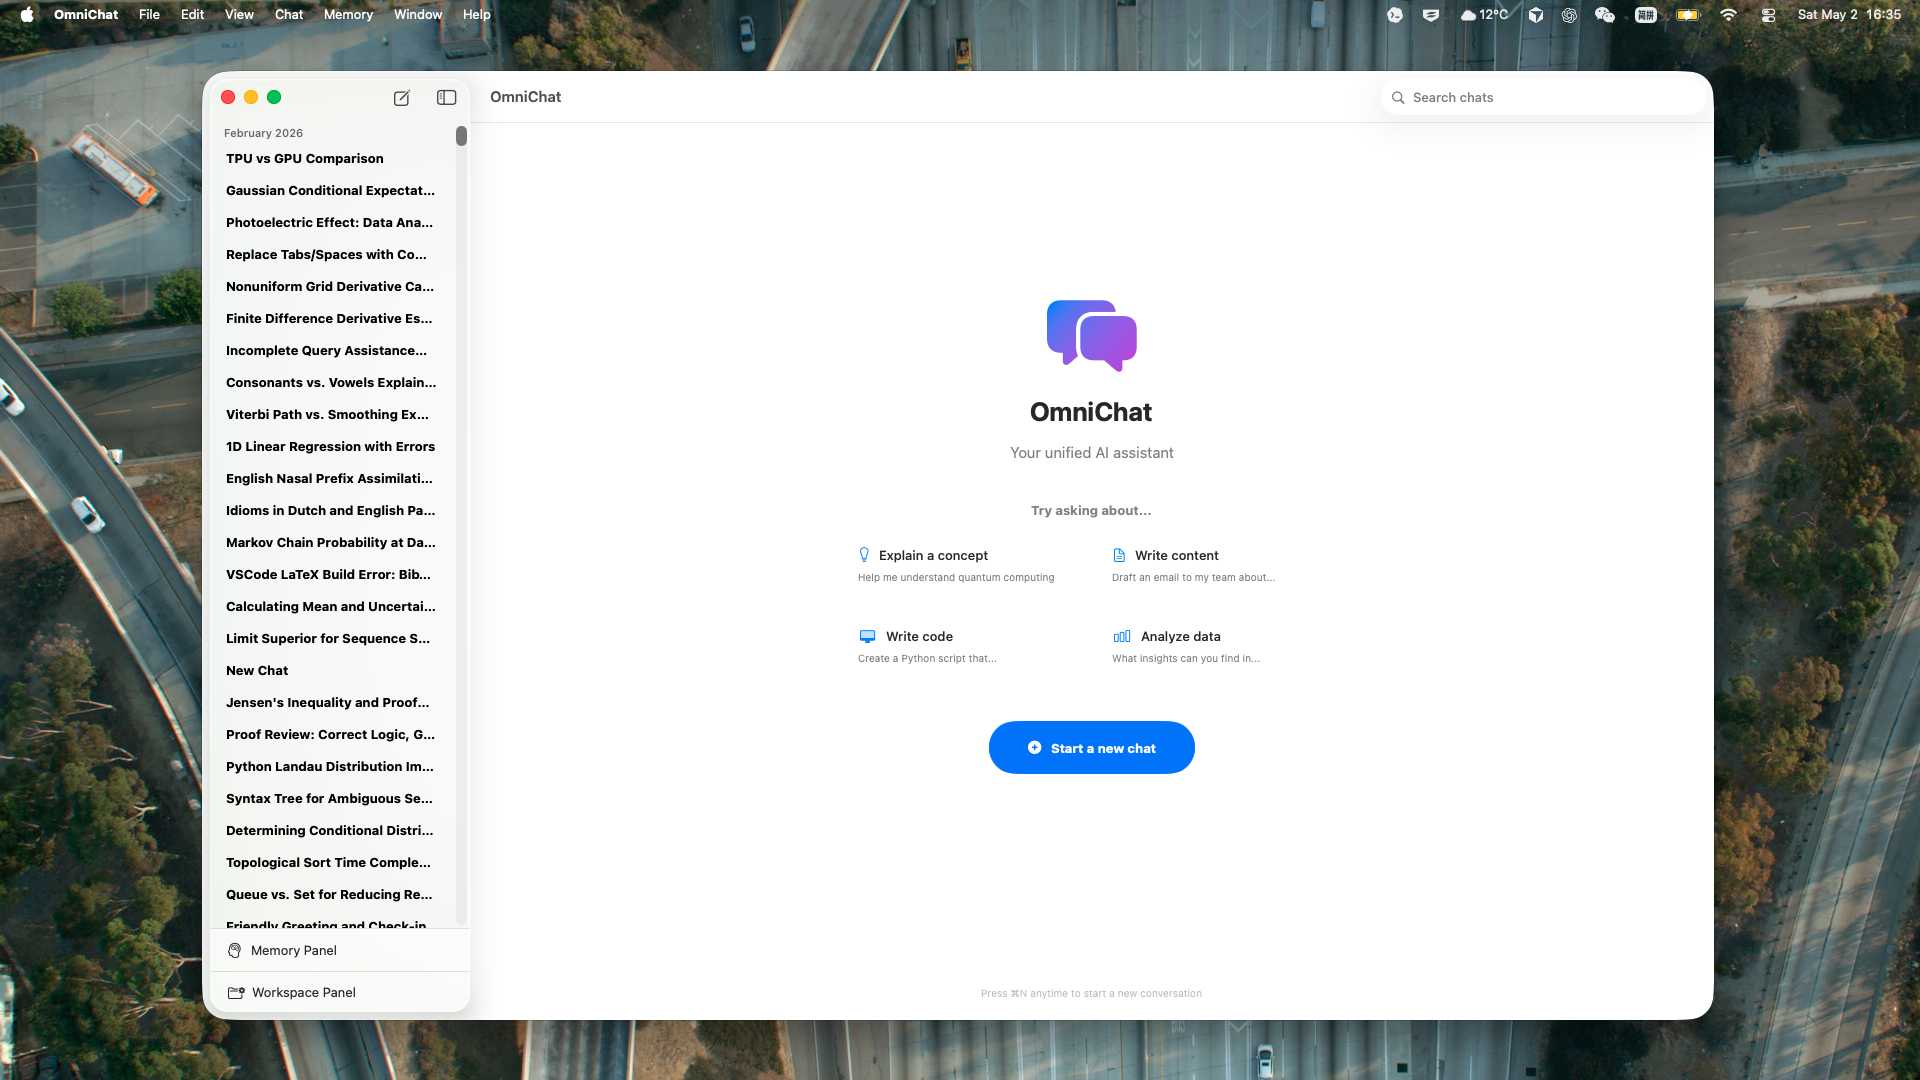Open the Memory Panel
This screenshot has width=1920, height=1080.
click(340, 951)
